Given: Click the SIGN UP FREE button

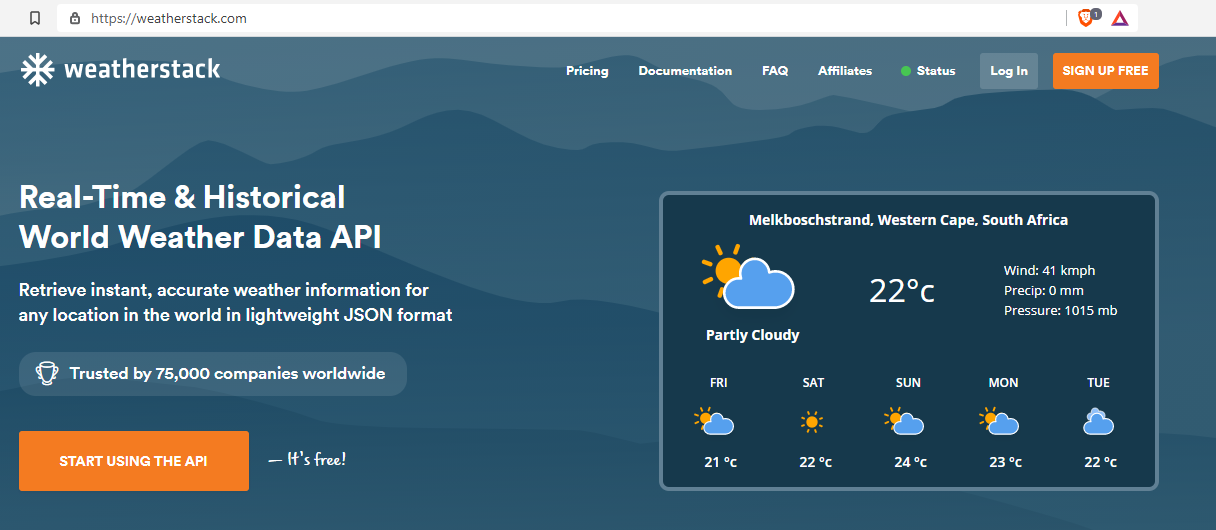Looking at the screenshot, I should click(x=1106, y=71).
